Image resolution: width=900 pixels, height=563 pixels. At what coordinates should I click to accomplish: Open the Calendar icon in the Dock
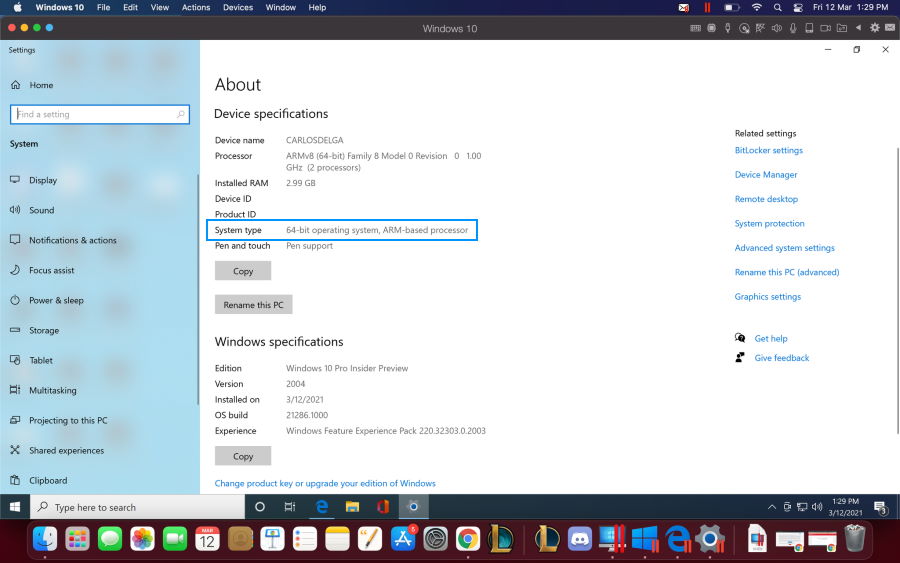pyautogui.click(x=207, y=539)
